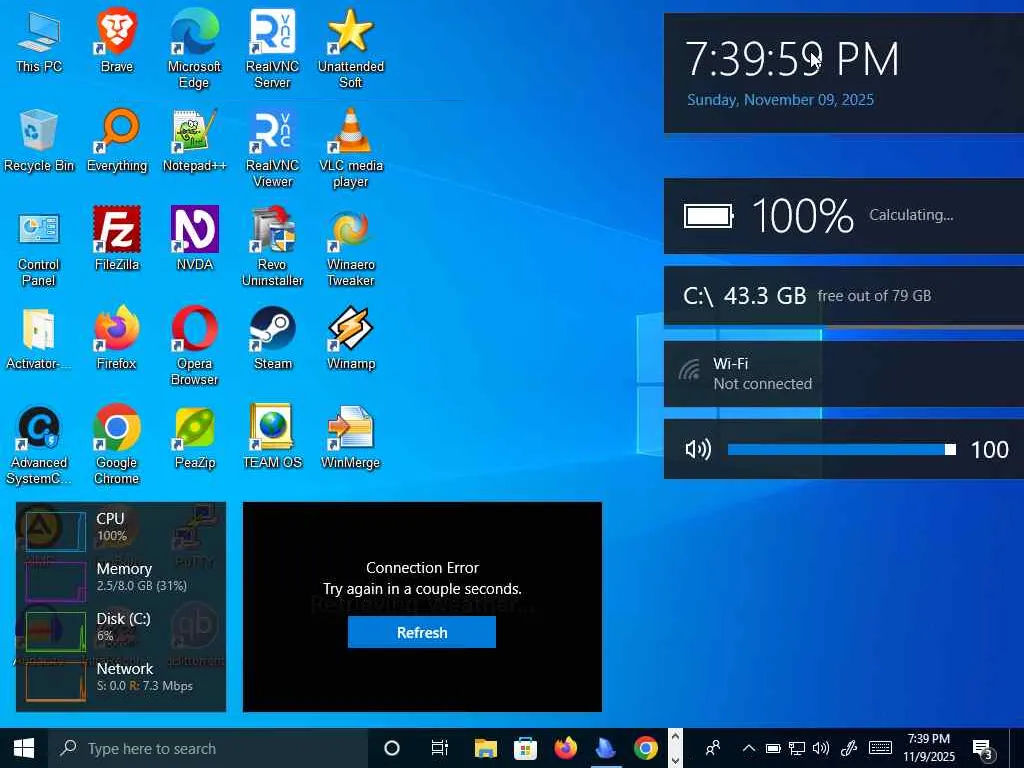This screenshot has height=768, width=1024.
Task: Click the tray battery icon
Action: [773, 748]
